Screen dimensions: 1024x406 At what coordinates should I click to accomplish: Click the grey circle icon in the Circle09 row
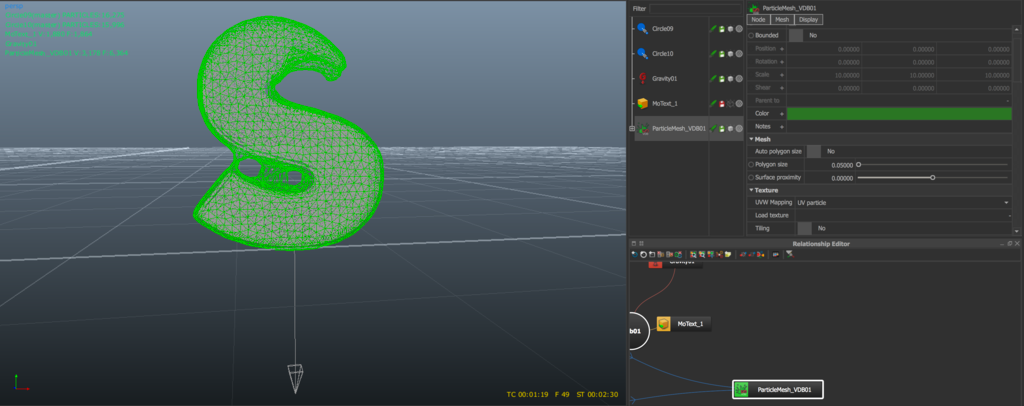[x=739, y=29]
